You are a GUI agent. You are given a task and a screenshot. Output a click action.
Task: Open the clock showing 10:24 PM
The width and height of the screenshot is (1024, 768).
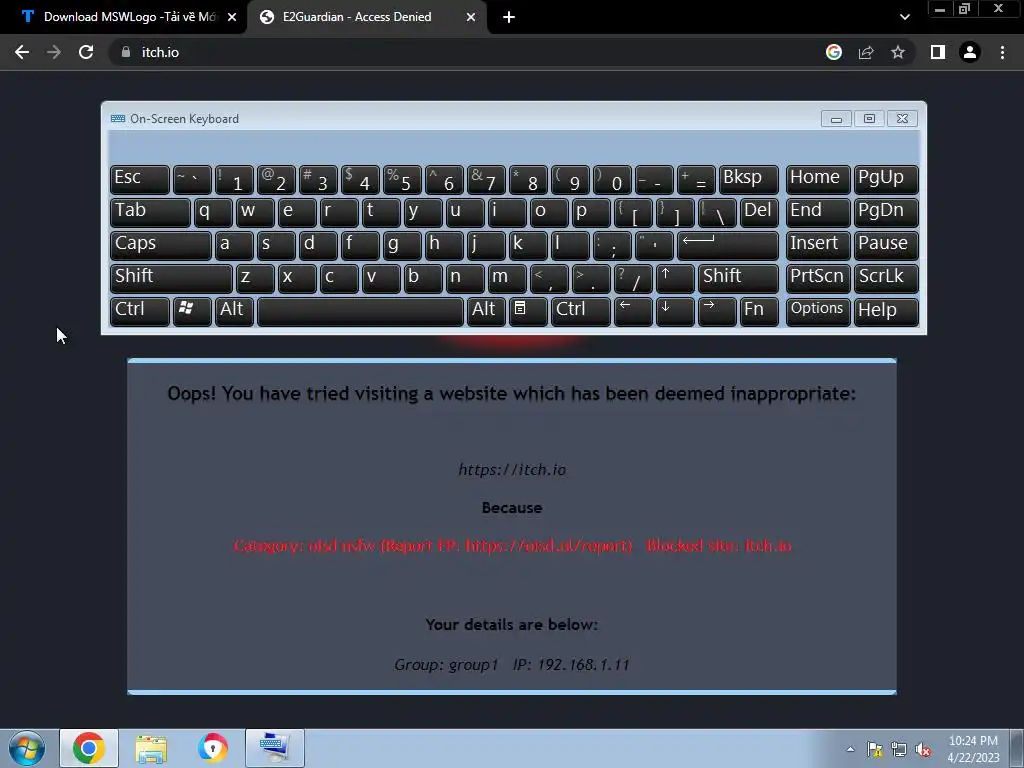pyautogui.click(x=973, y=749)
